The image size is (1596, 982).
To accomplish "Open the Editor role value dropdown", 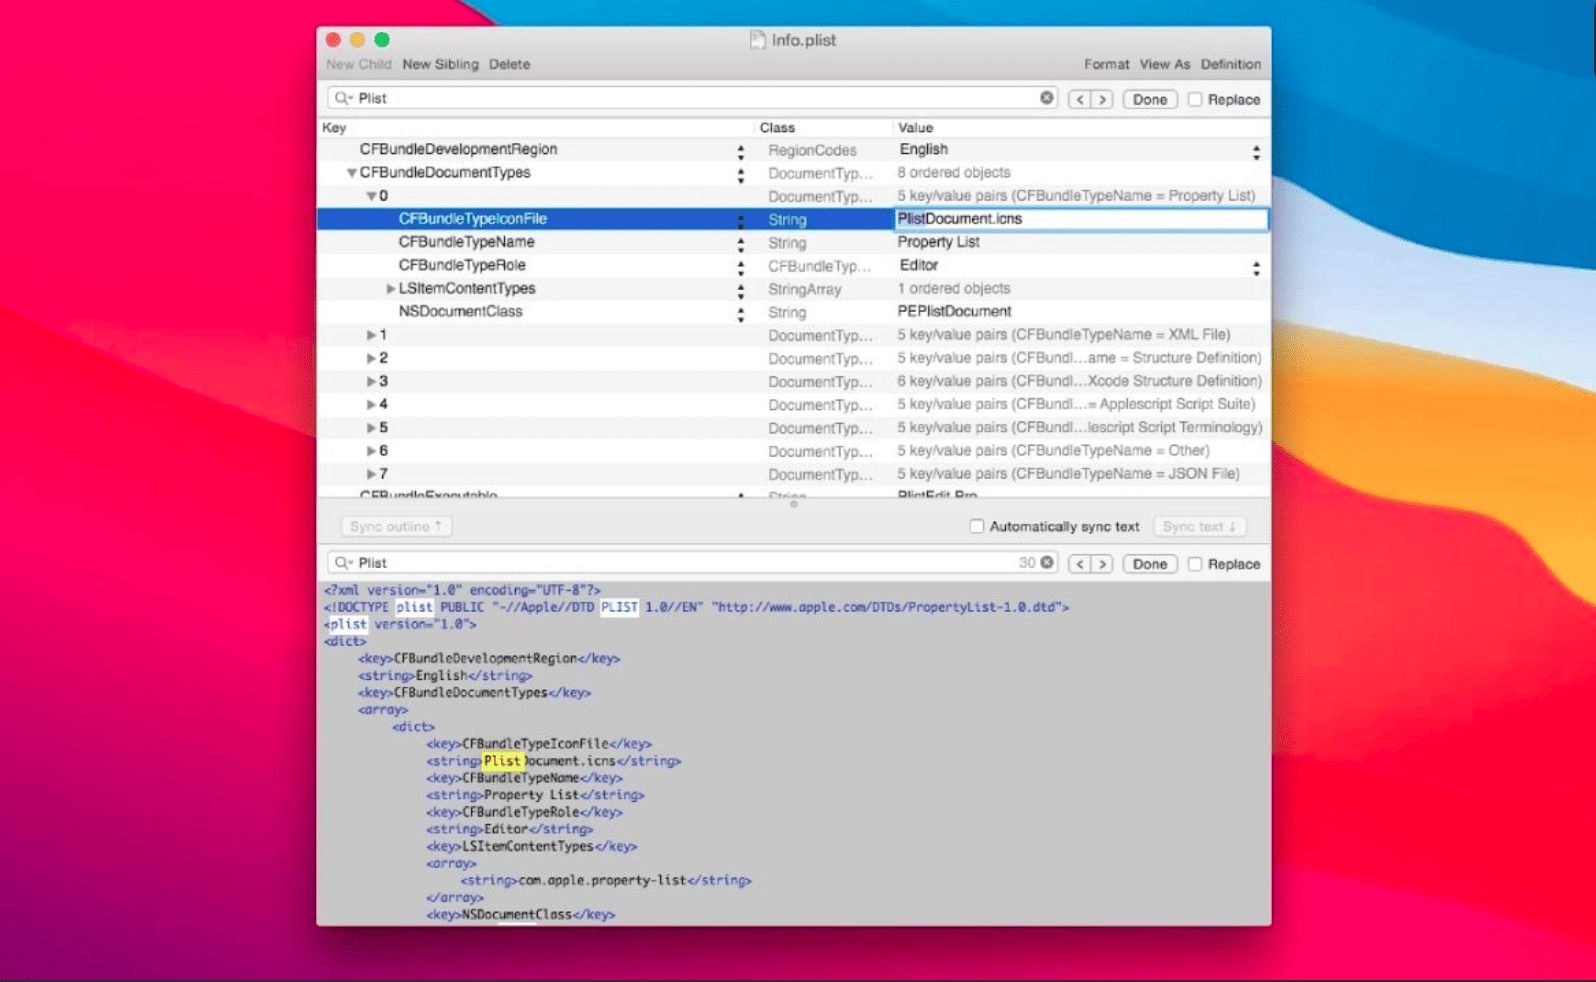I will coord(1256,268).
